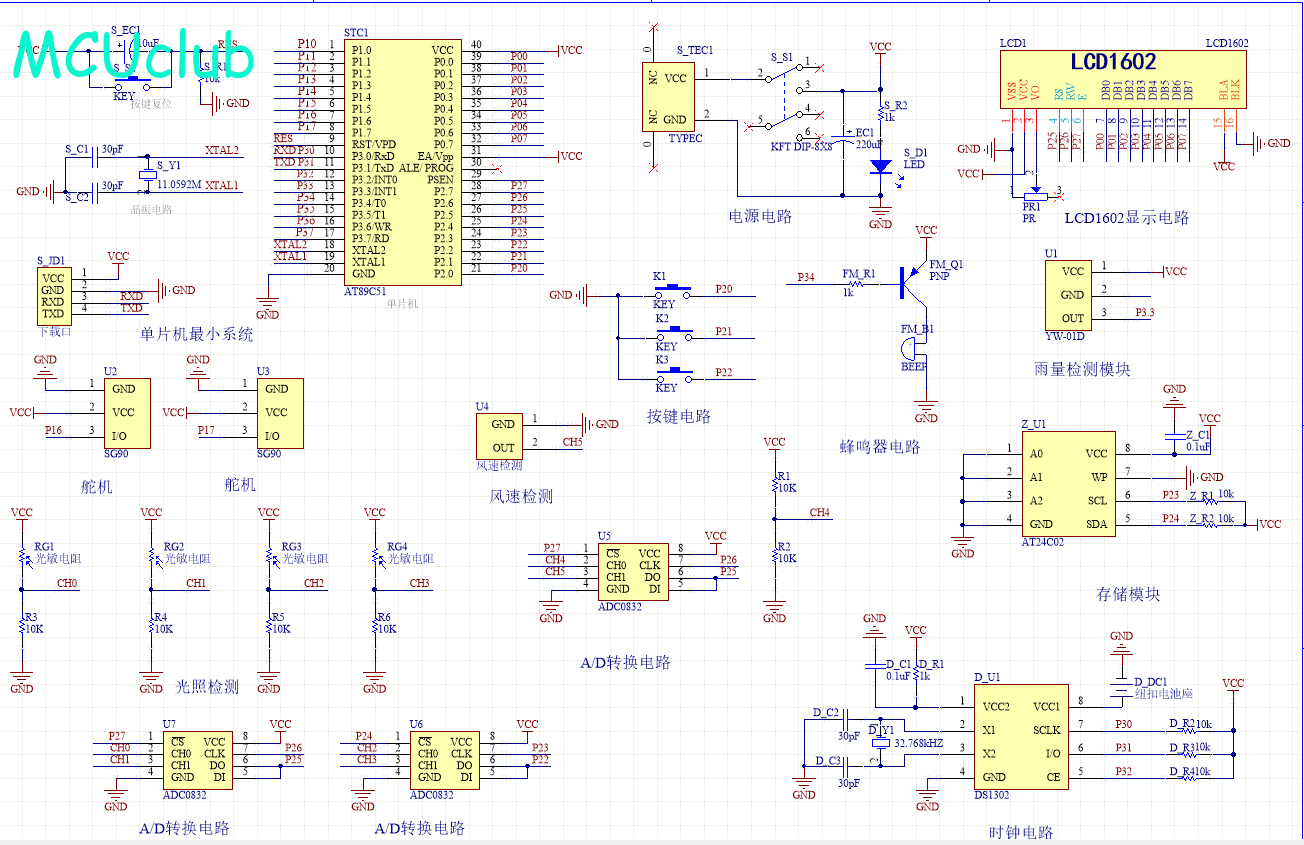Click the S_JD1 download header connector
Screen dimensions: 1304x845
coord(53,296)
